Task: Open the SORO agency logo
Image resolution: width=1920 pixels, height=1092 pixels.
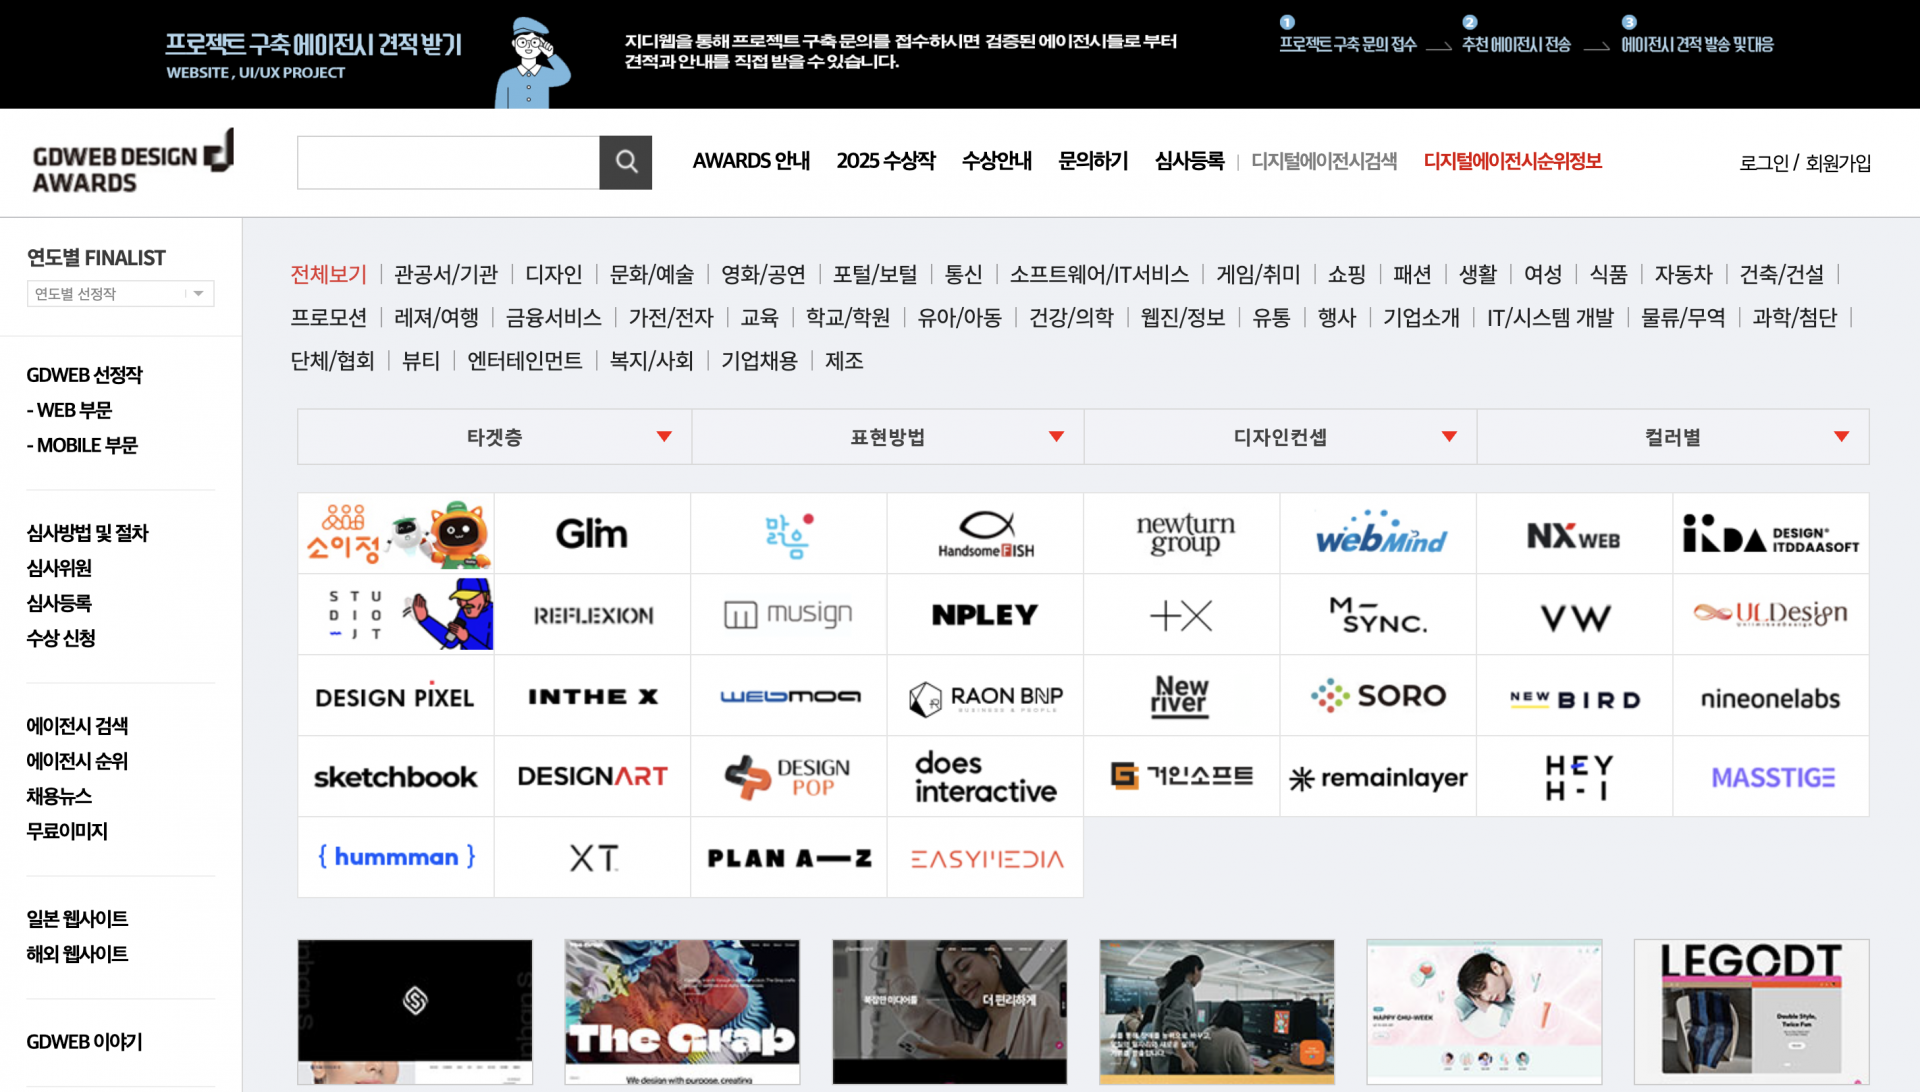Action: [x=1379, y=696]
